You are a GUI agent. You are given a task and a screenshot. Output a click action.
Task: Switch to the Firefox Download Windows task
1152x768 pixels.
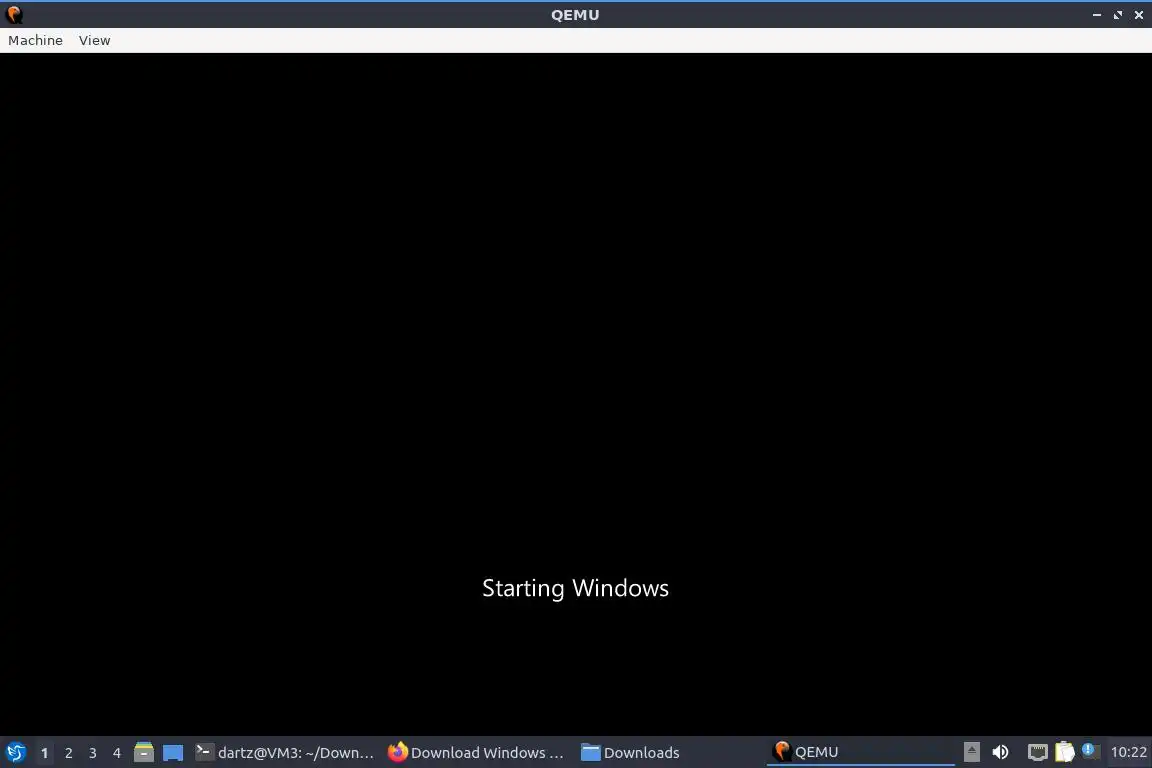click(x=476, y=753)
